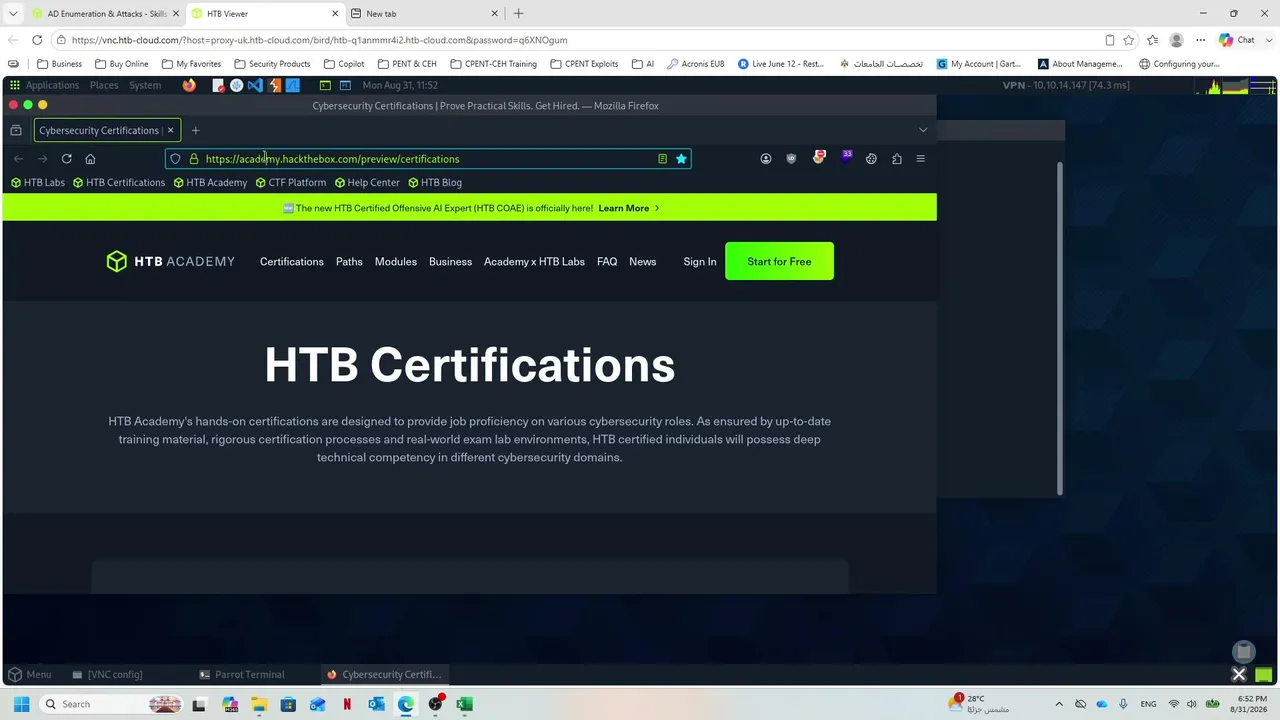View site security padlock info in Firefox
This screenshot has height=720, width=1280.
pyautogui.click(x=194, y=159)
